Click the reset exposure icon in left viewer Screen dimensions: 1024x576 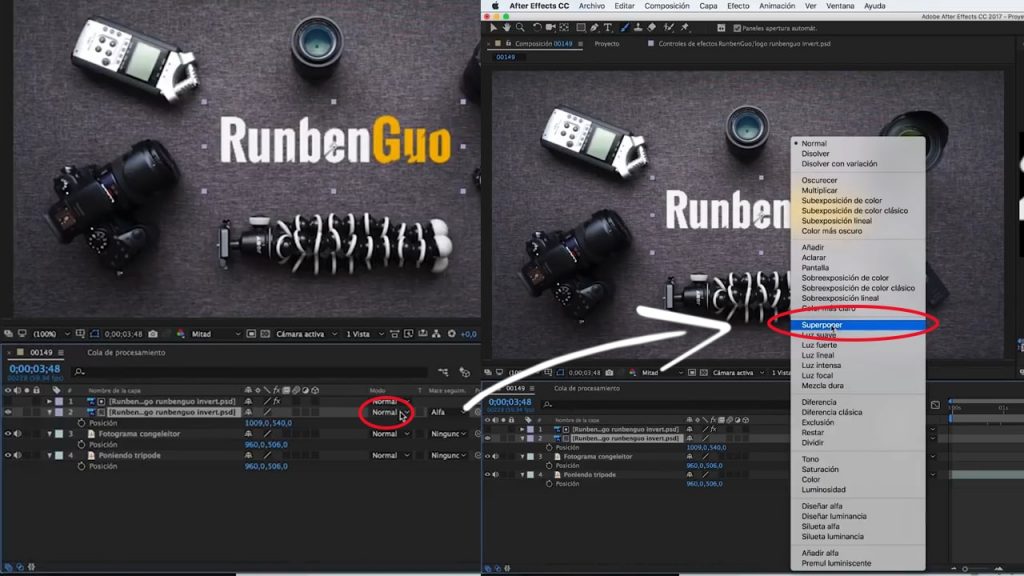(451, 334)
